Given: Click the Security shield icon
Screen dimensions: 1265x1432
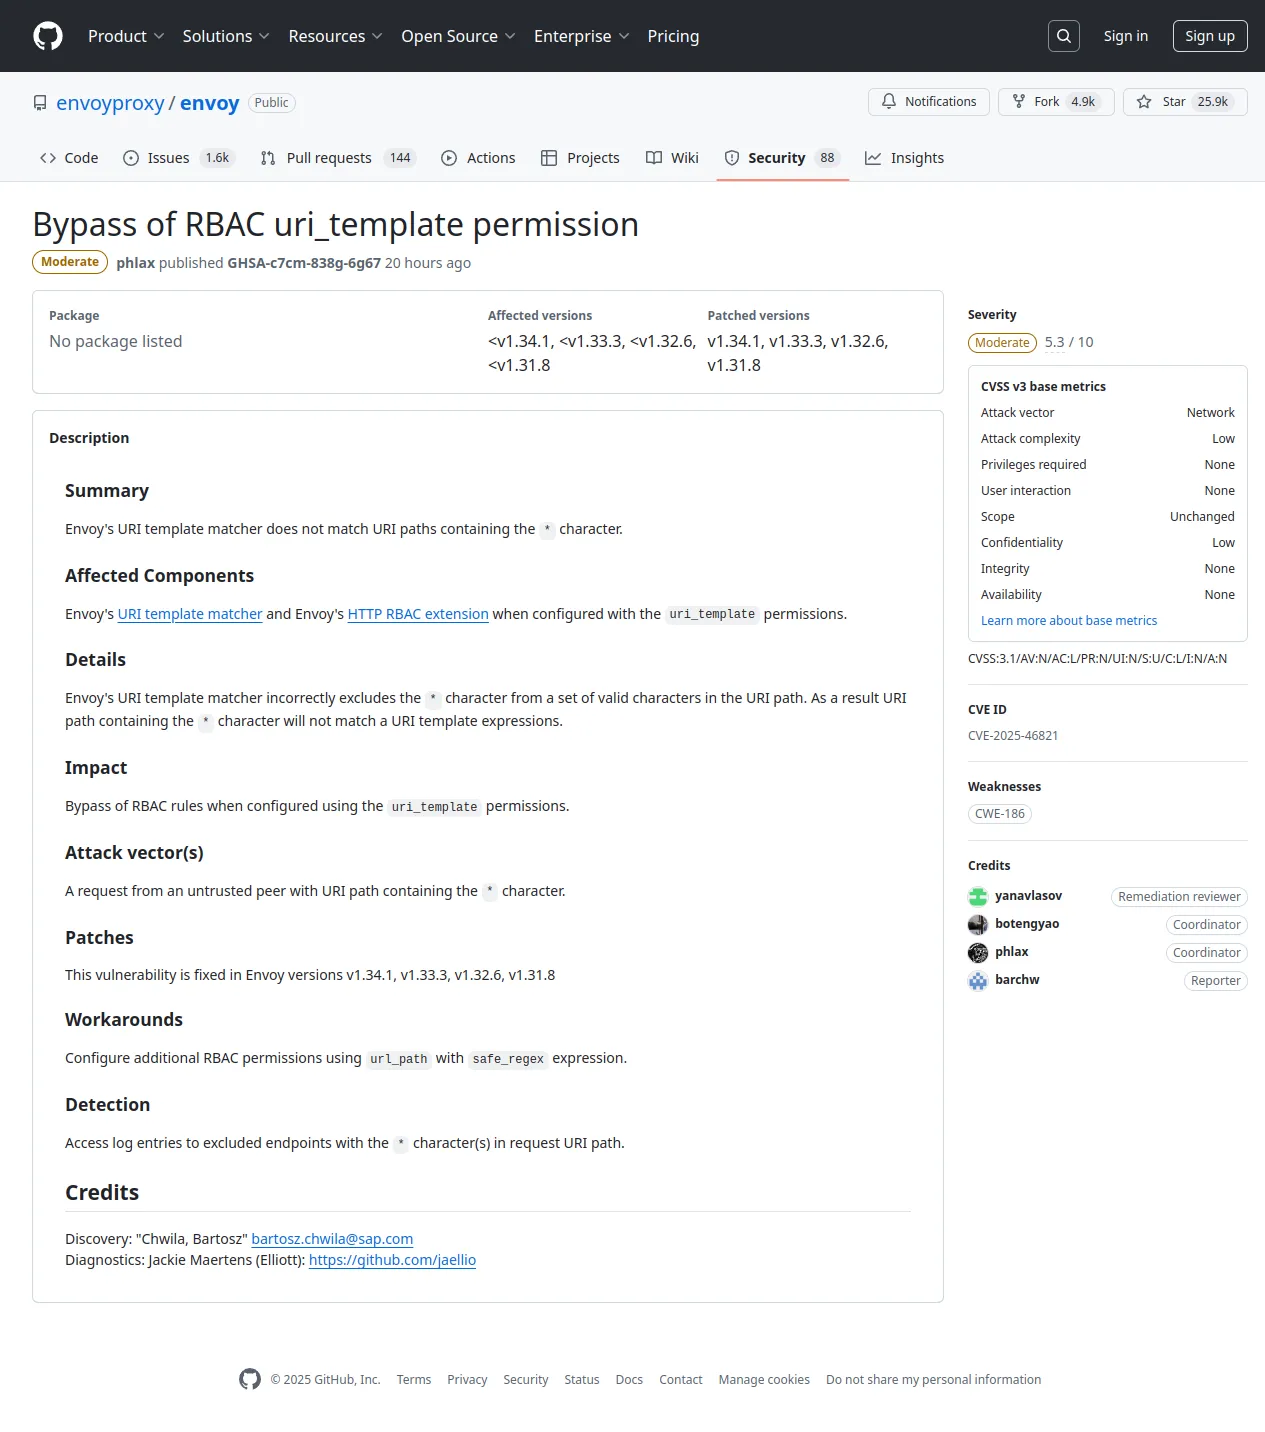Looking at the screenshot, I should (x=732, y=158).
